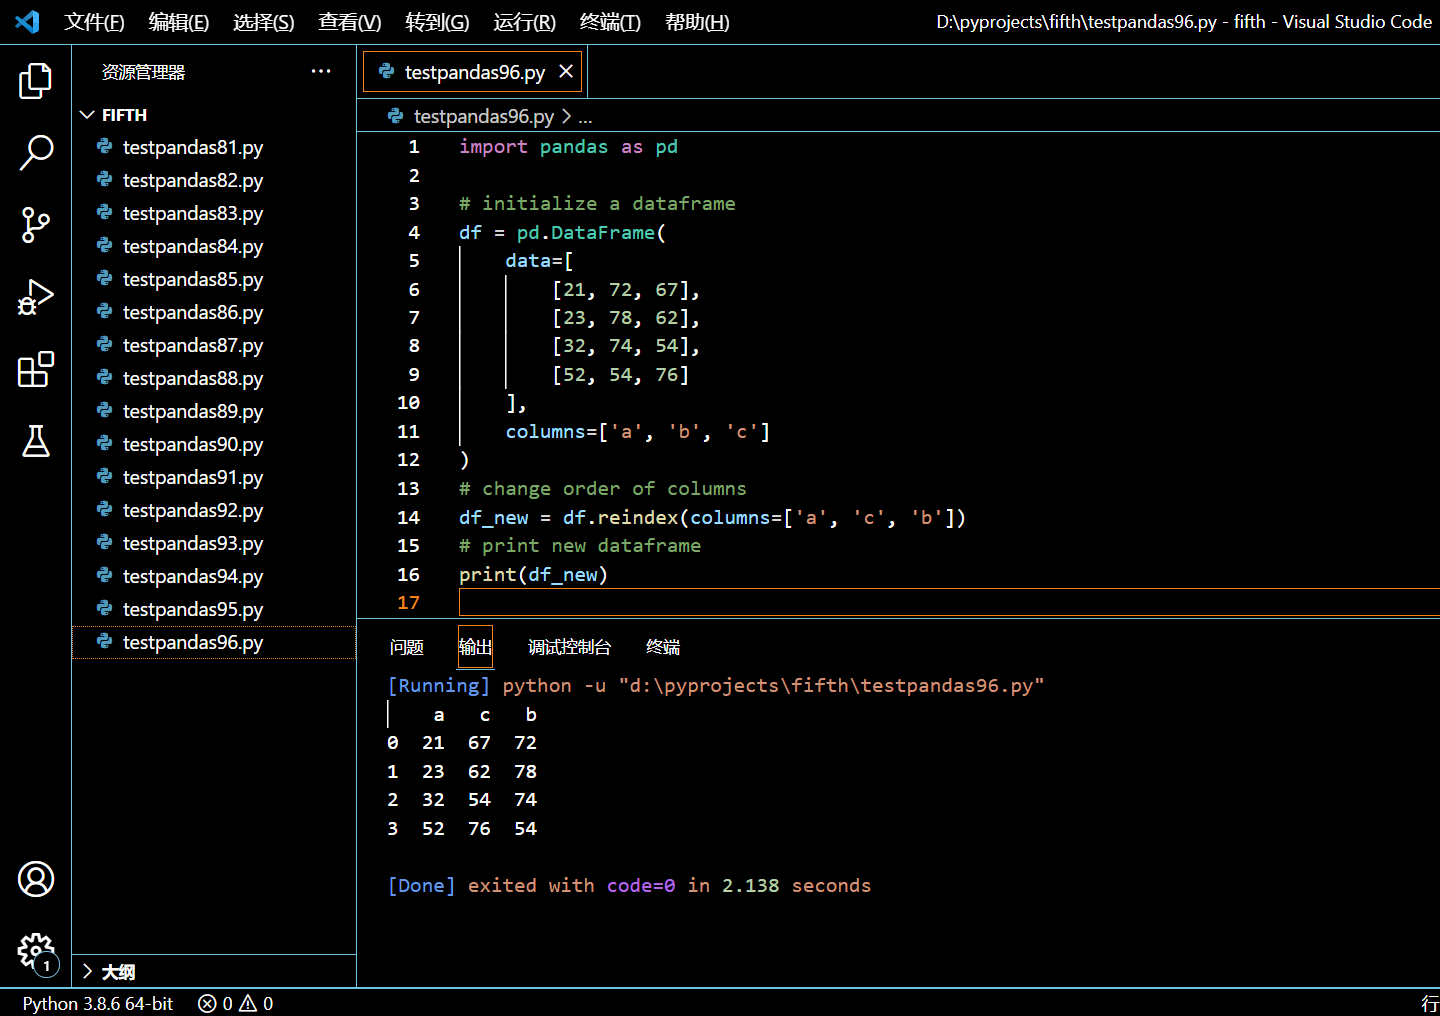Open testpandas92.py in explorer

pyautogui.click(x=214, y=510)
